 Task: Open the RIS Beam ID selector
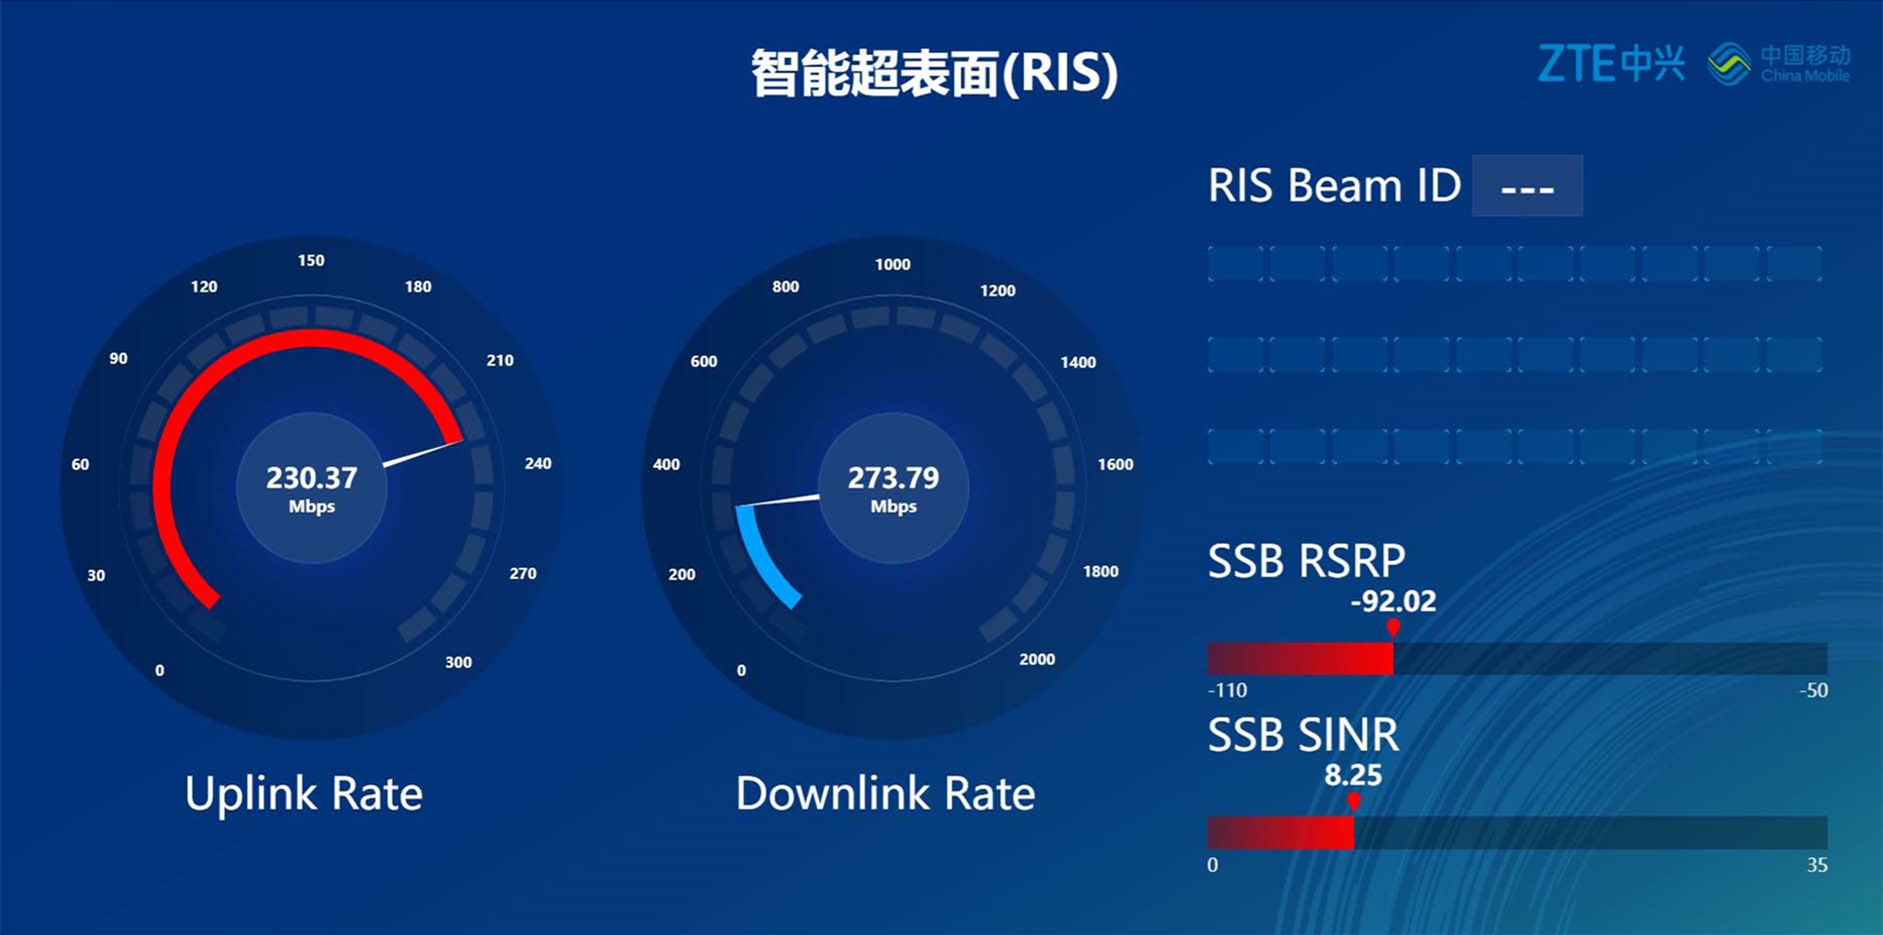pos(1526,186)
